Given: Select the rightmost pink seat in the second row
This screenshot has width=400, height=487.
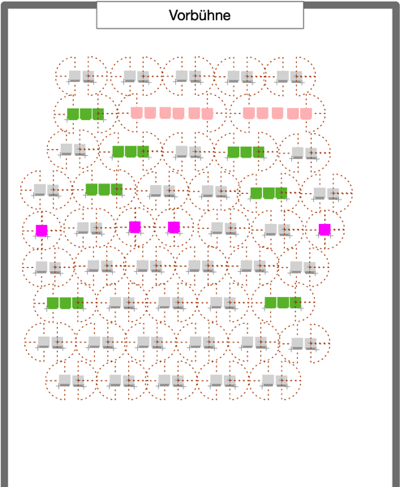Looking at the screenshot, I should click(306, 114).
